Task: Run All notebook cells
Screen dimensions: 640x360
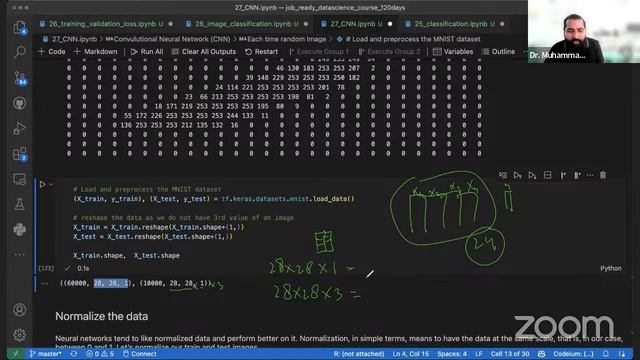Action: [147, 52]
